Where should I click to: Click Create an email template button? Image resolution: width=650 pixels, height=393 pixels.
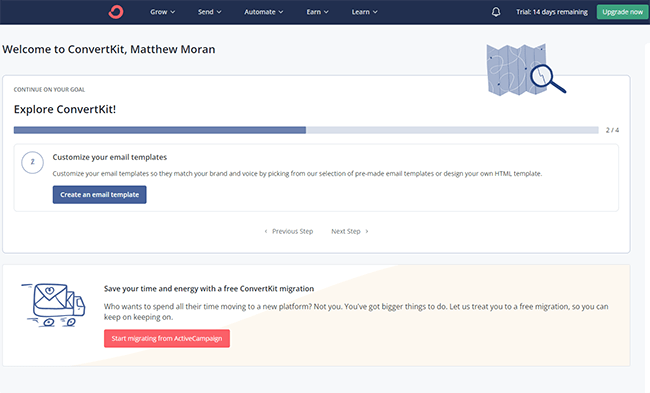point(99,194)
